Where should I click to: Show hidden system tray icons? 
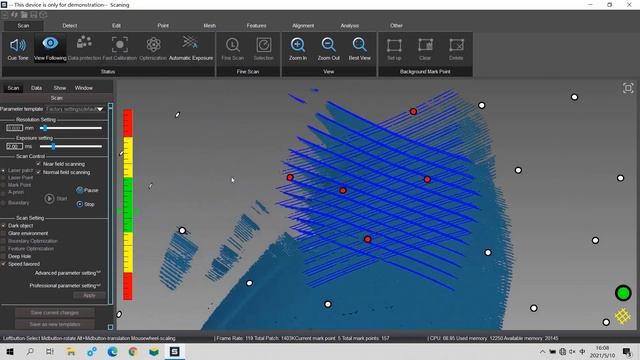542,351
